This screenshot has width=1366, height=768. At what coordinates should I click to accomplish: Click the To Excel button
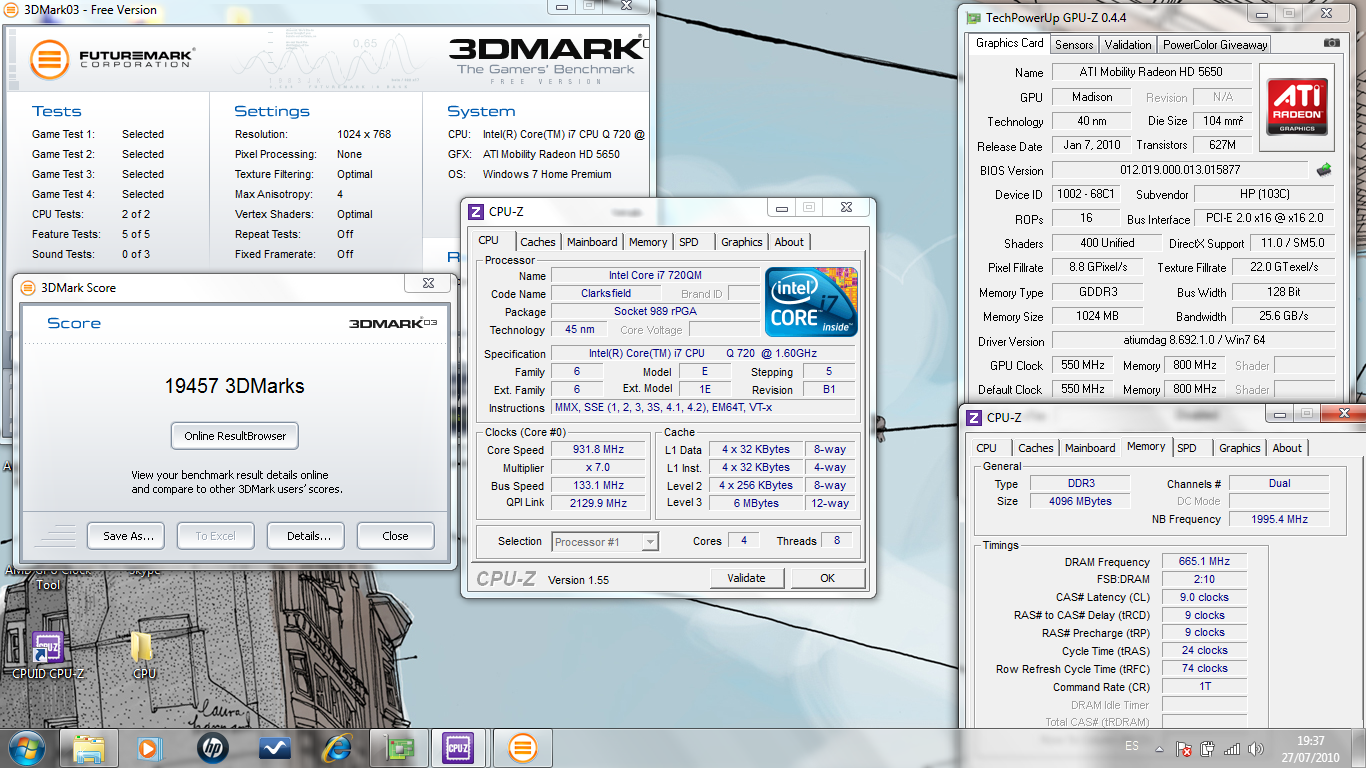[x=215, y=536]
